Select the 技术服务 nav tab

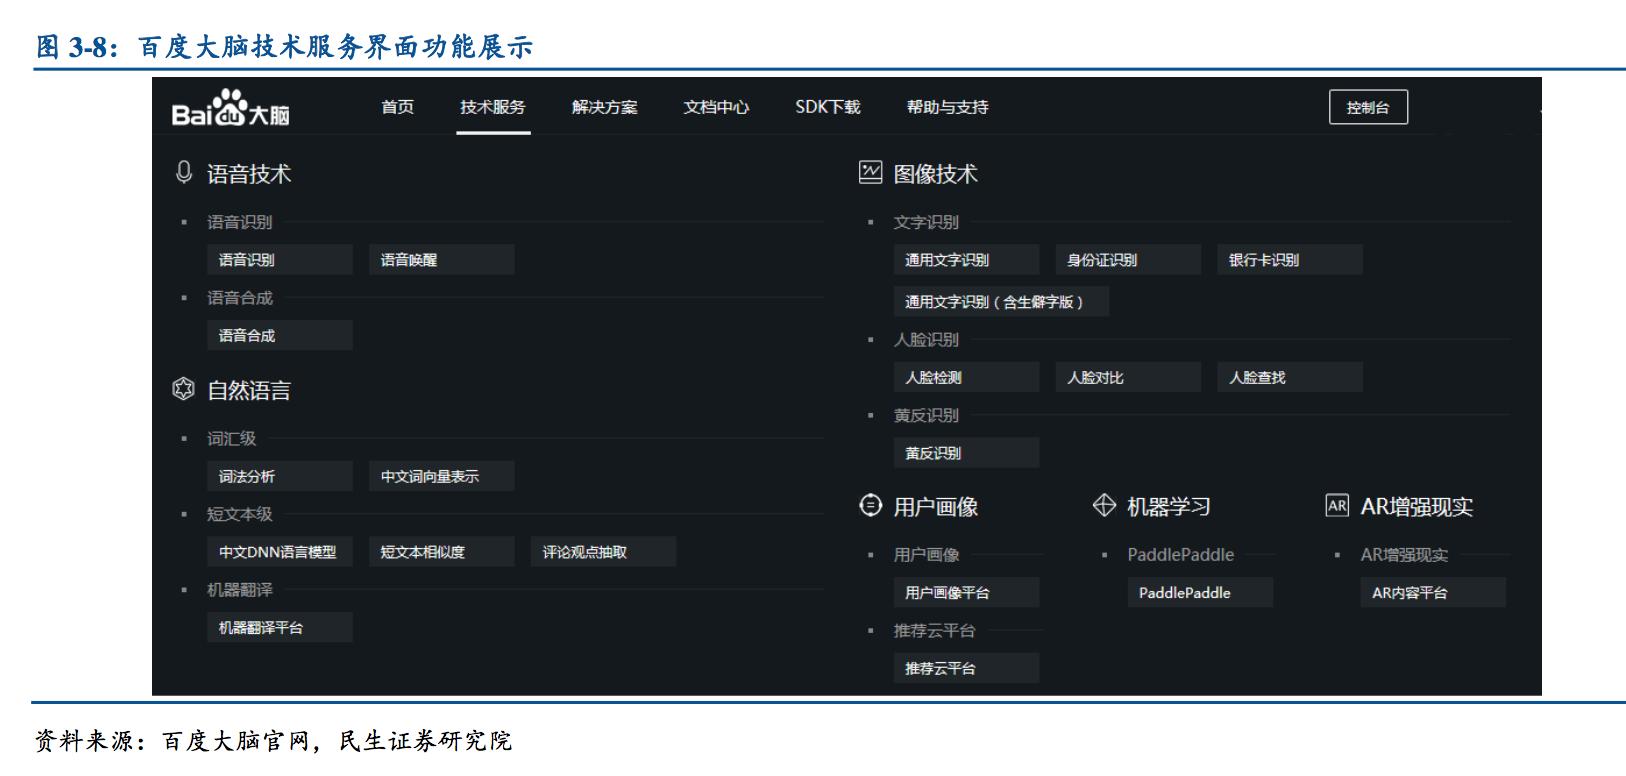coord(492,107)
